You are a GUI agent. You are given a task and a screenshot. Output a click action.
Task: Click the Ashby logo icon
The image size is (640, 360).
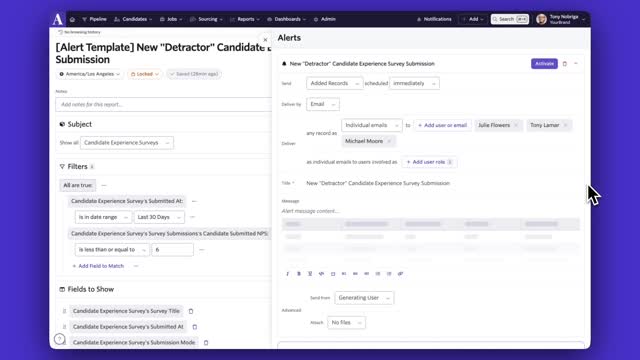(58, 19)
